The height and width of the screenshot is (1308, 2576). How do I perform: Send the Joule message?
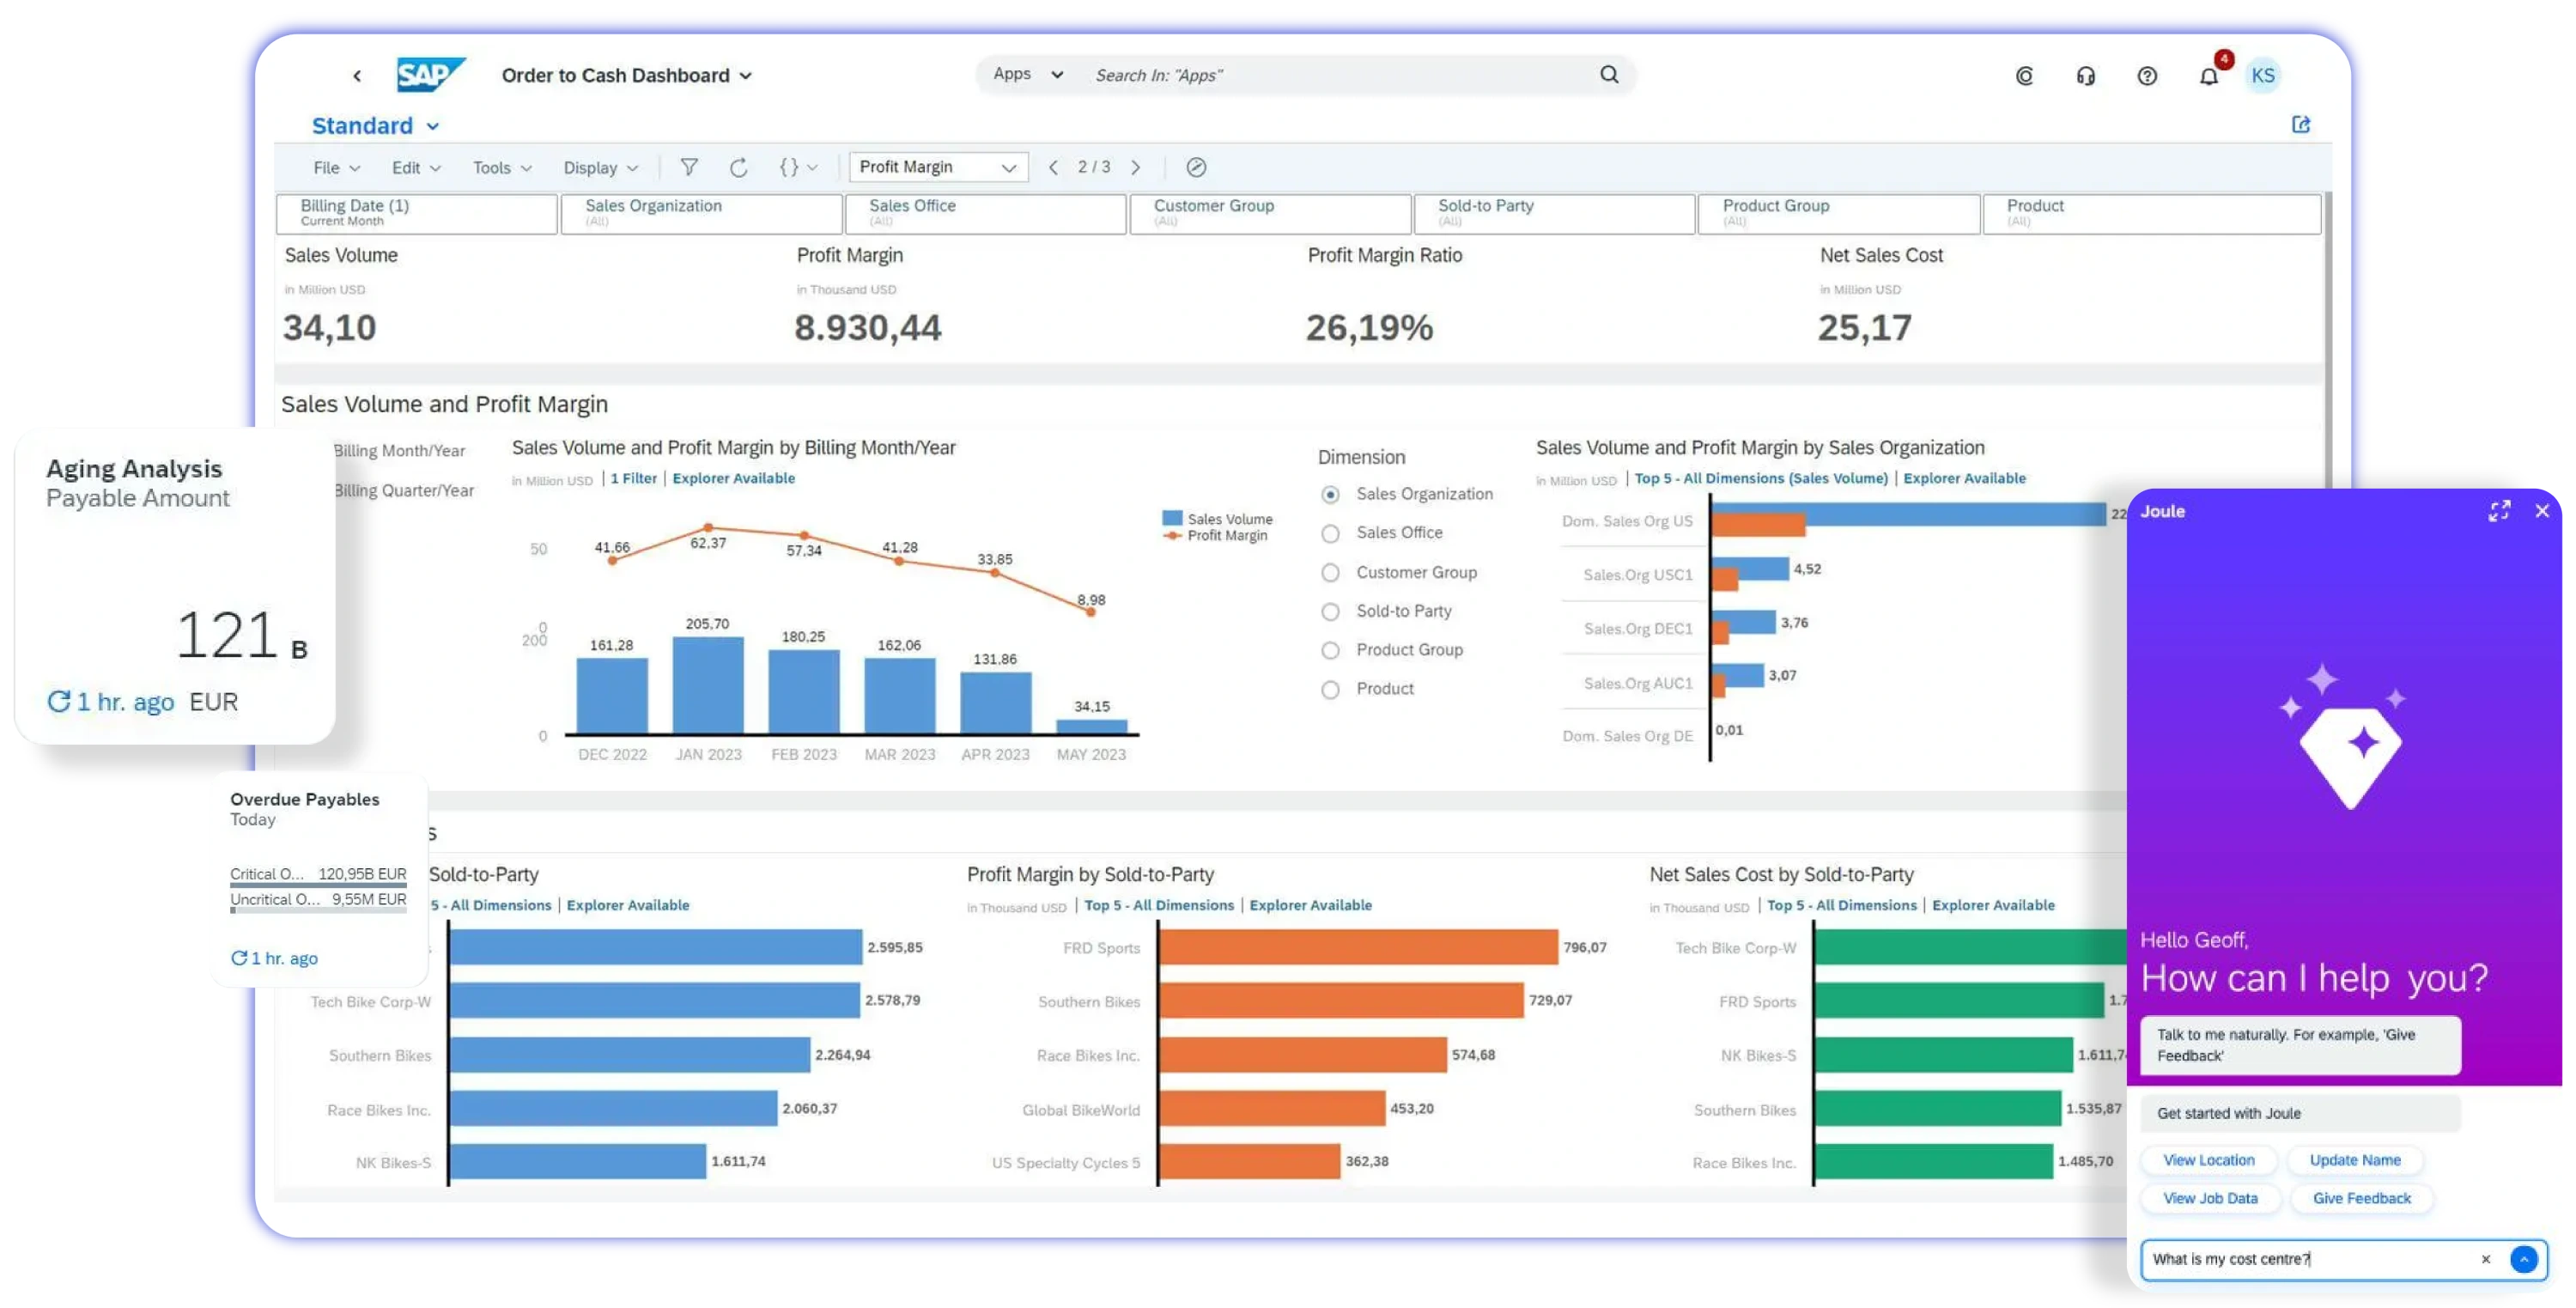point(2523,1259)
